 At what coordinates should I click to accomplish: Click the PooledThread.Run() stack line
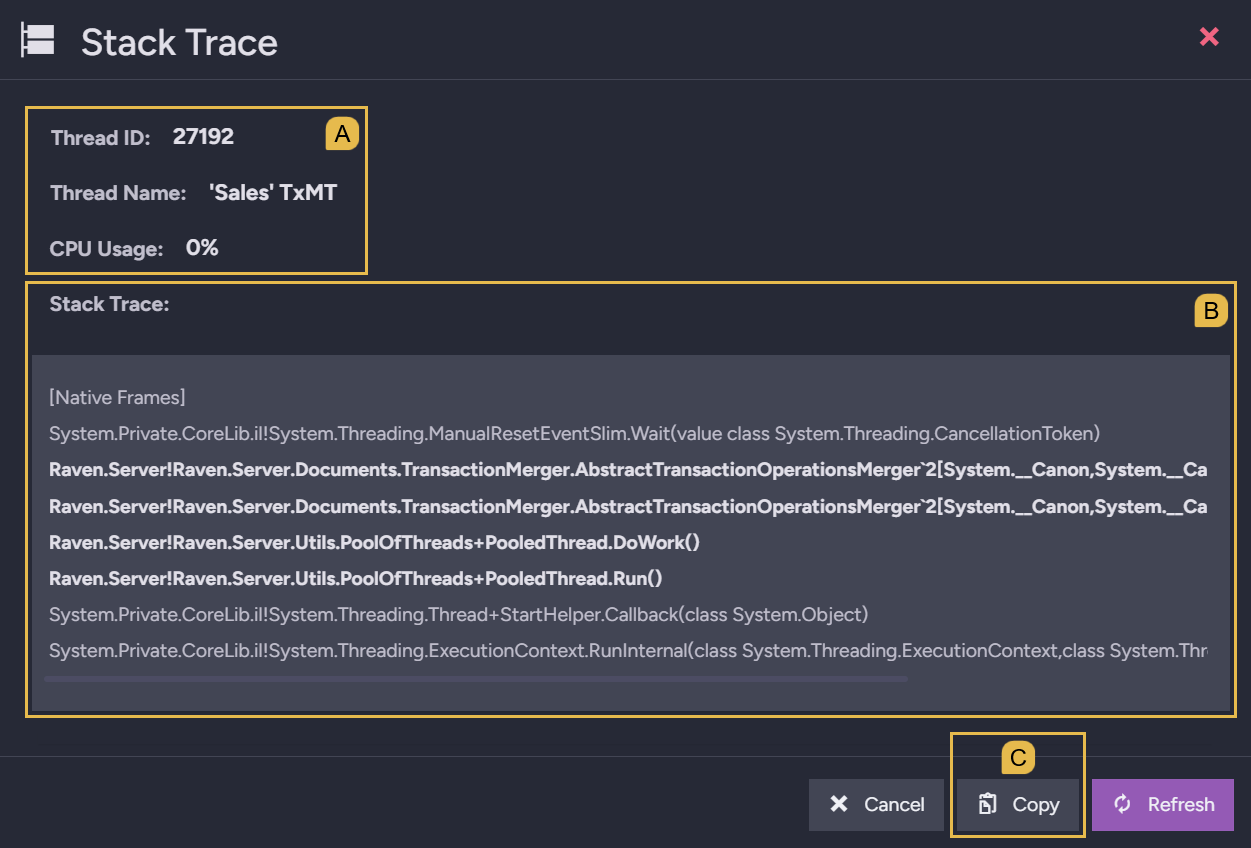356,579
